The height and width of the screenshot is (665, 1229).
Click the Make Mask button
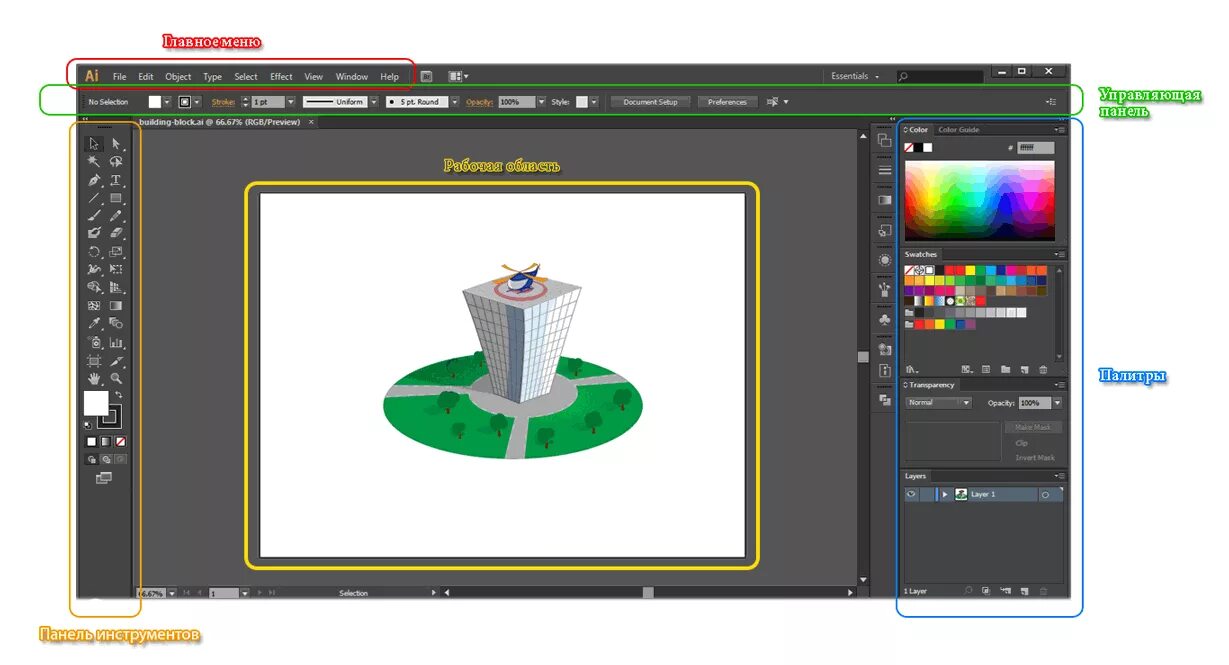pyautogui.click(x=1033, y=427)
